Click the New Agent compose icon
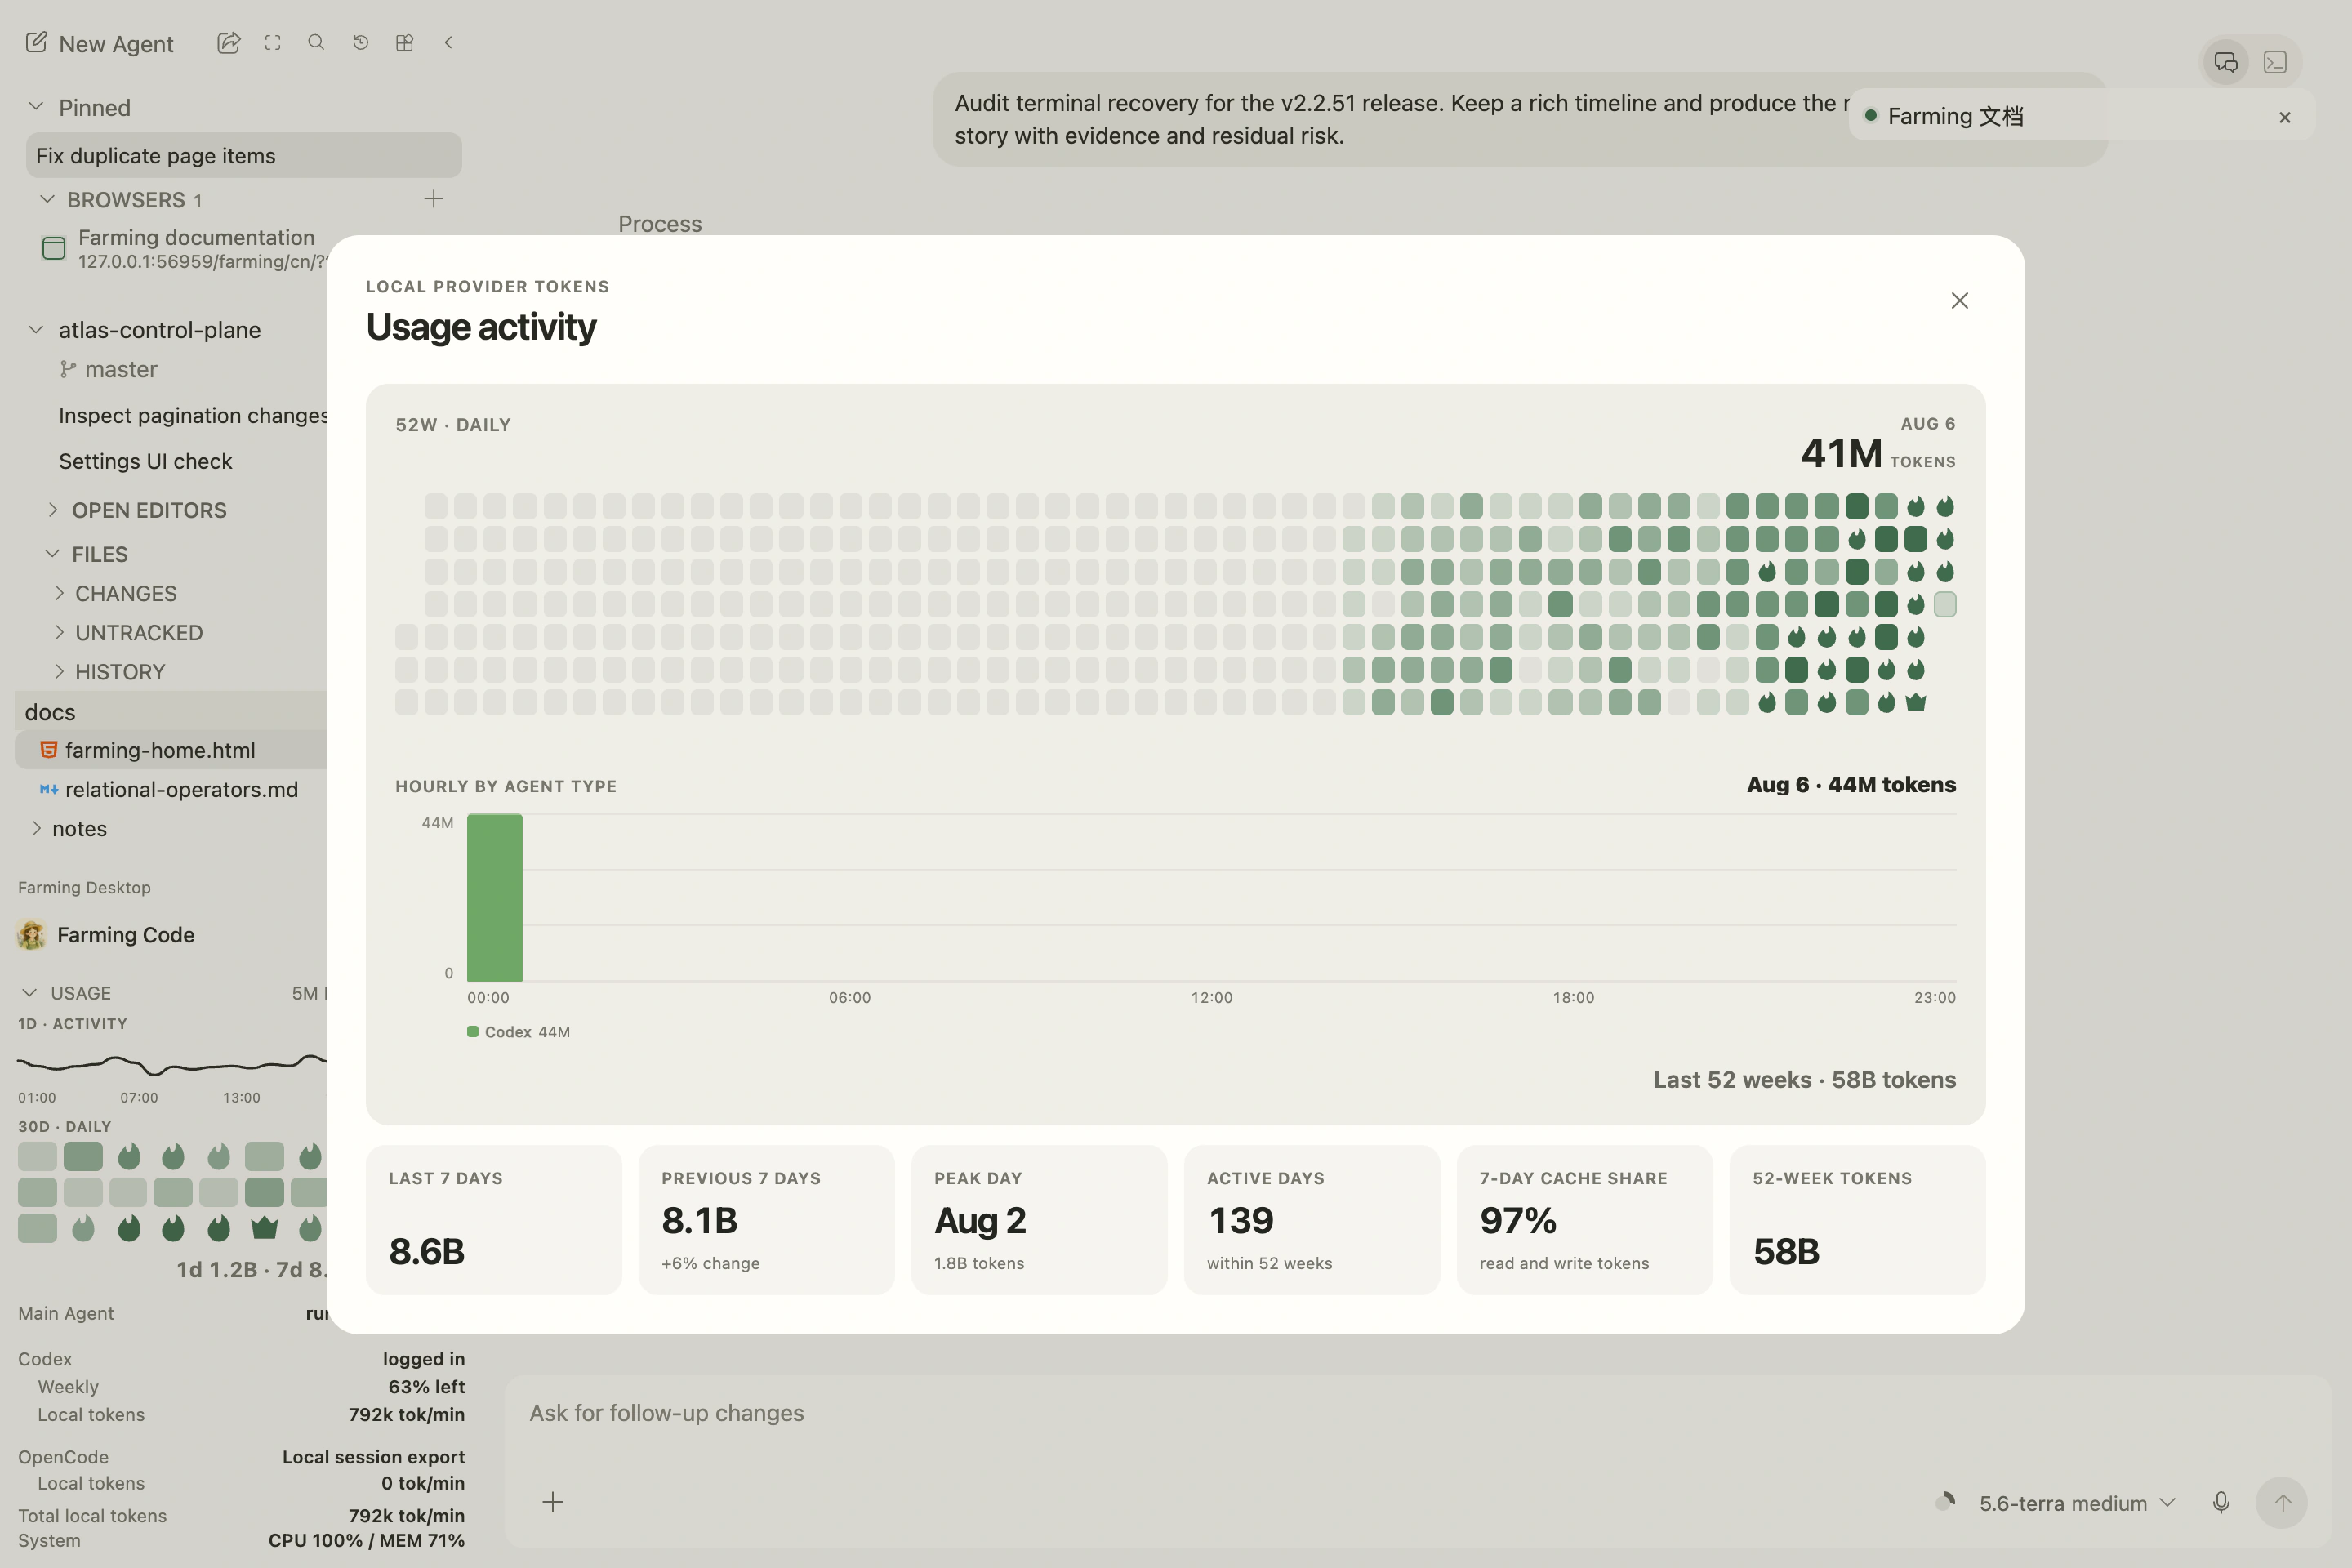2352x1568 pixels. click(x=36, y=42)
